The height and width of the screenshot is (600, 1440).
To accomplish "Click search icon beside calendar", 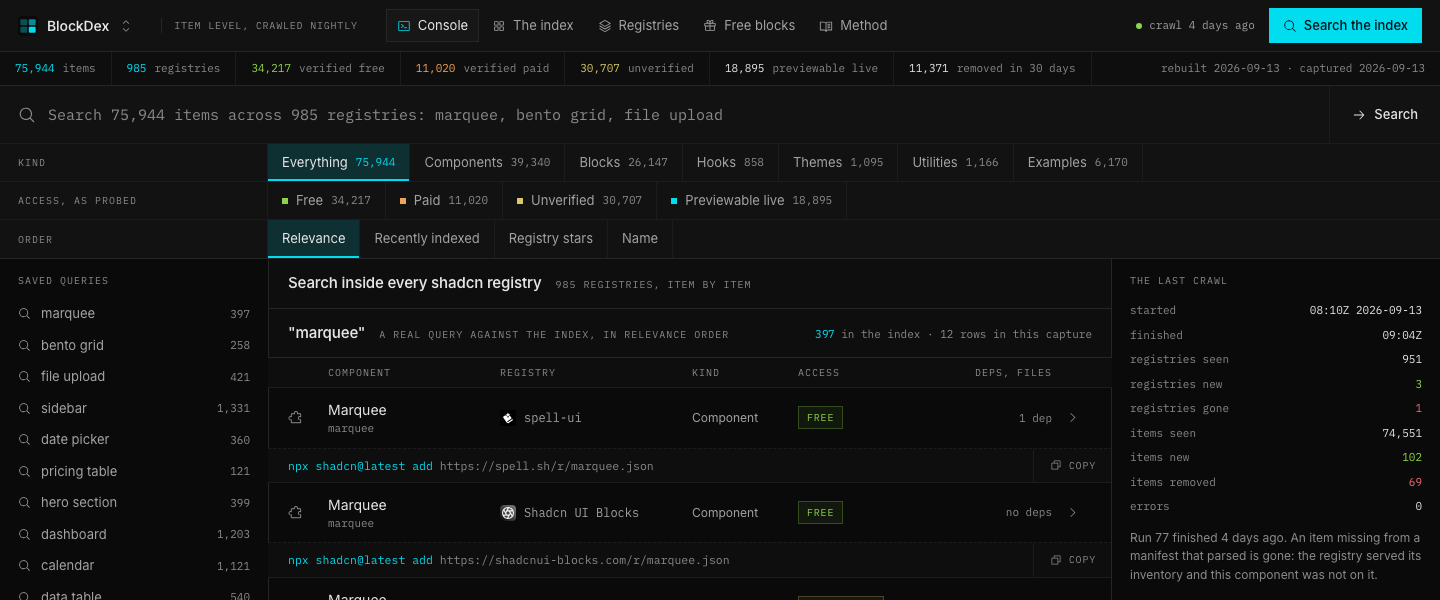I will tap(25, 566).
